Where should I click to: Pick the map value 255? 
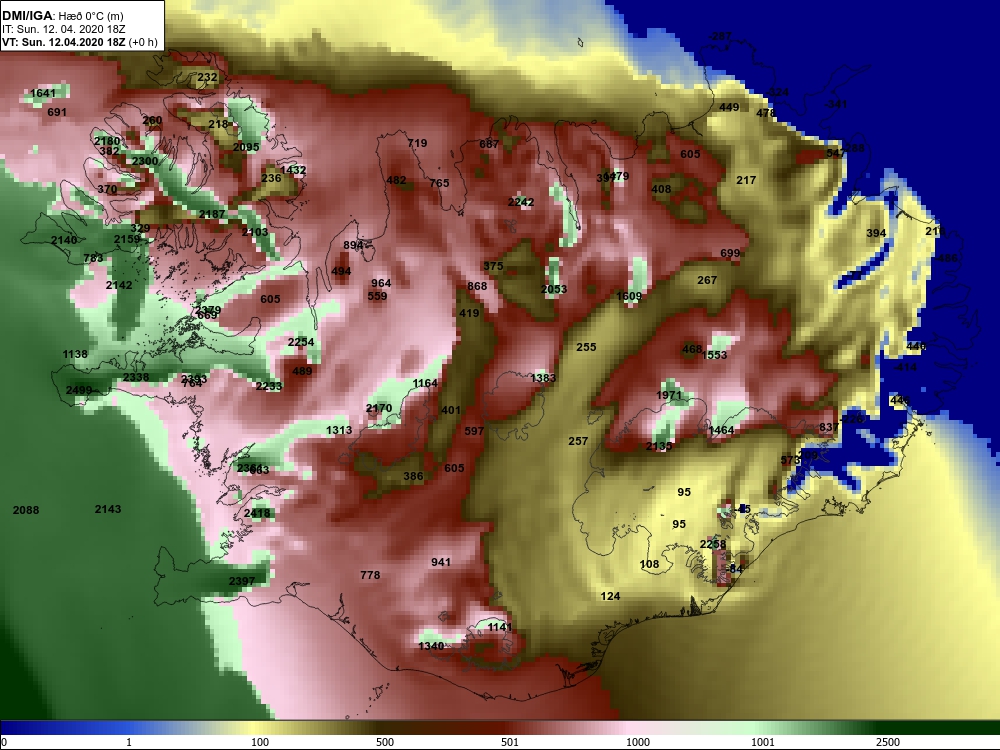click(586, 348)
